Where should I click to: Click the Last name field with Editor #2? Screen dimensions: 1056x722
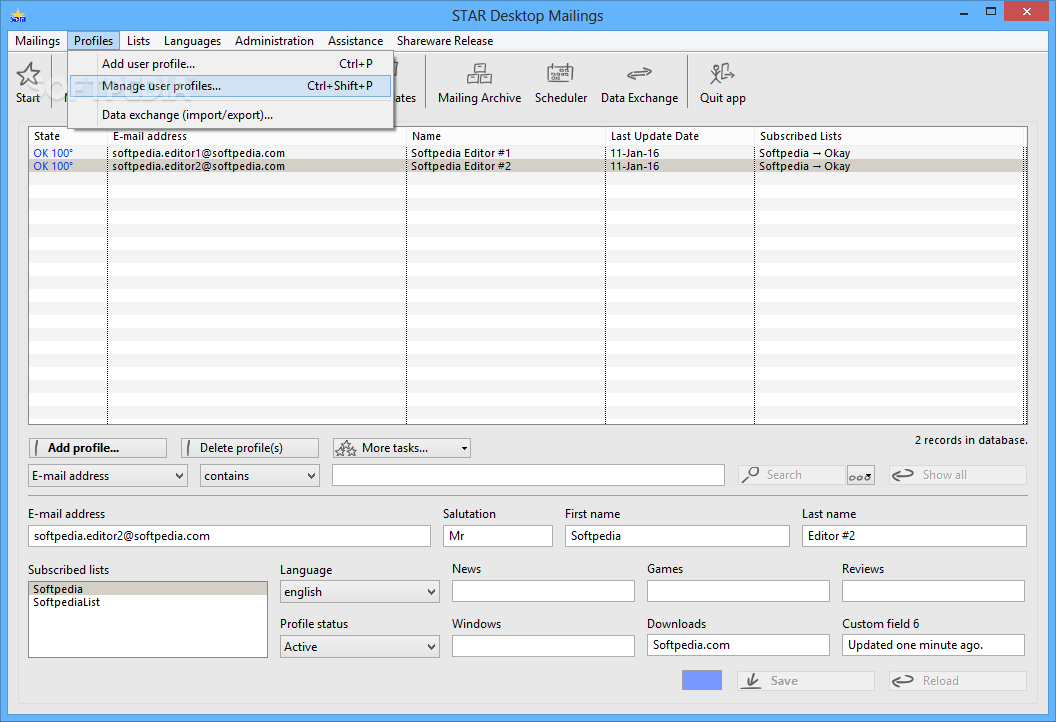point(914,536)
